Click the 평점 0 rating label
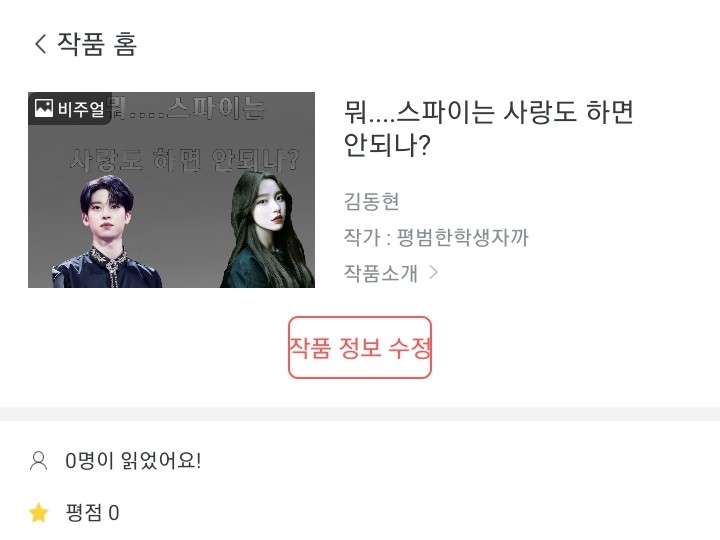This screenshot has width=720, height=540. 92,513
